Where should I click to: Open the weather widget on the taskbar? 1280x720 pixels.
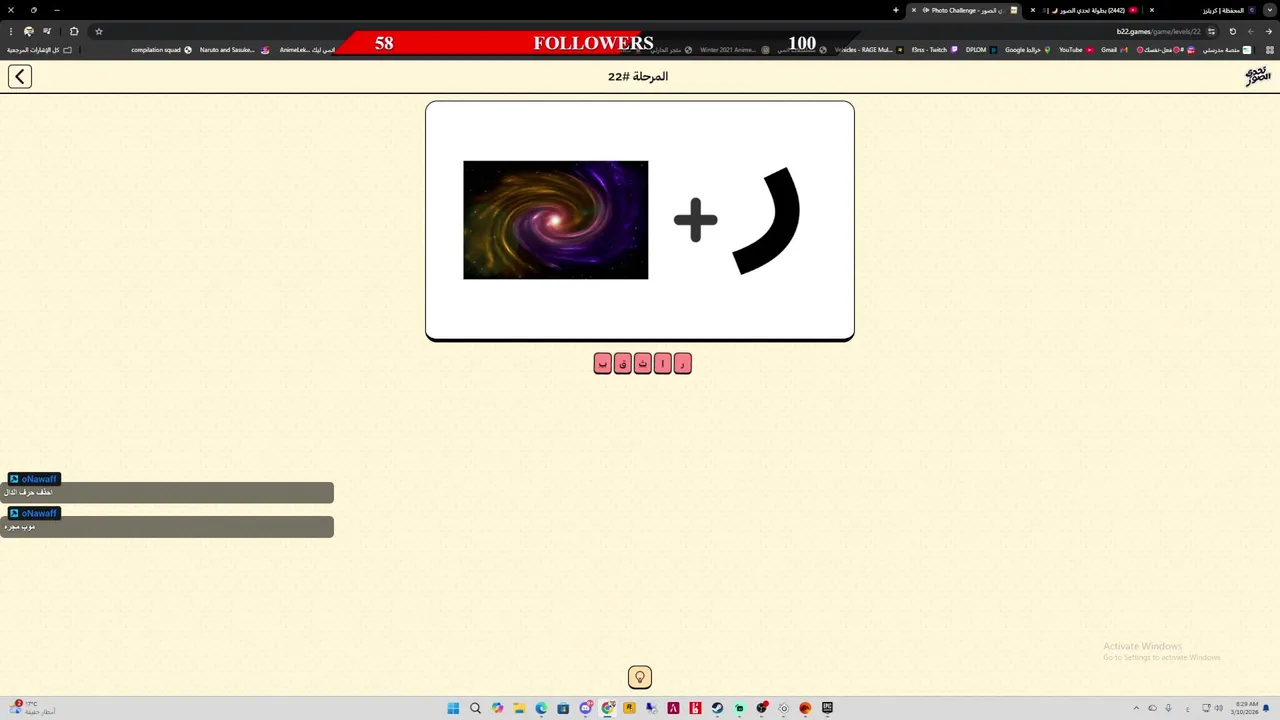tap(30, 708)
